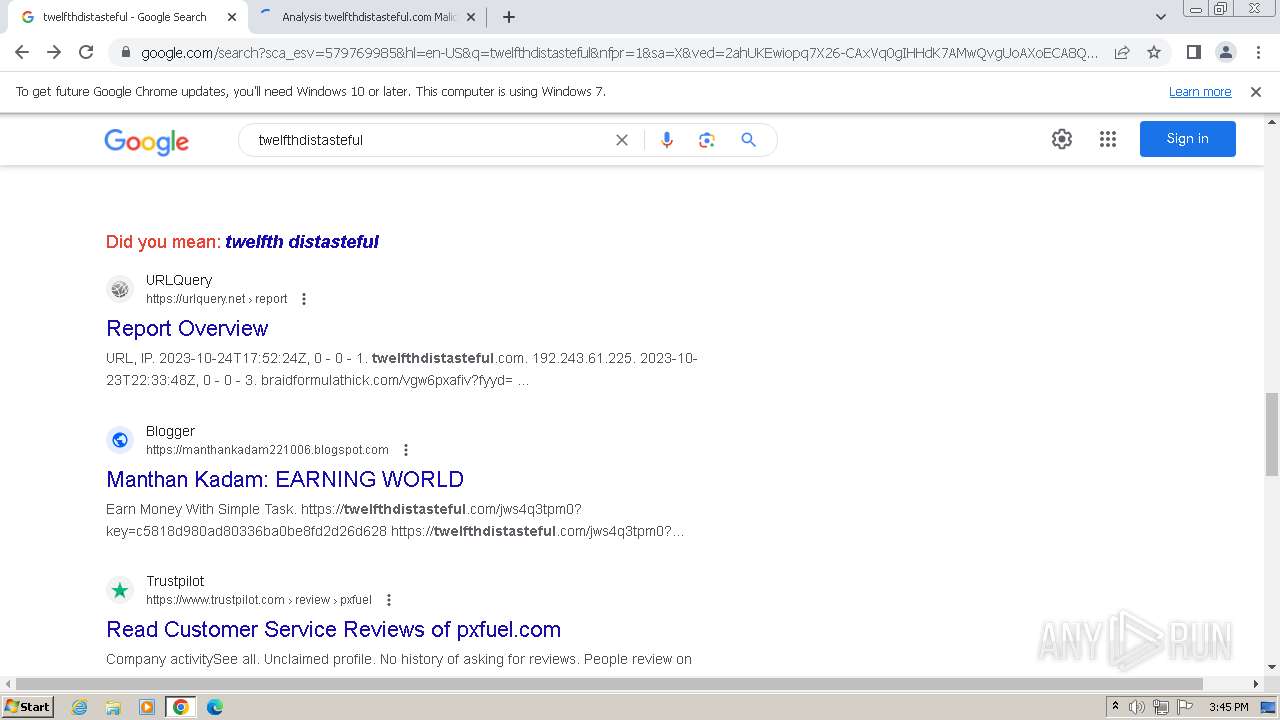Screen dimensions: 1280x720
Task: Open Internet Explorer from taskbar
Action: pos(80,707)
